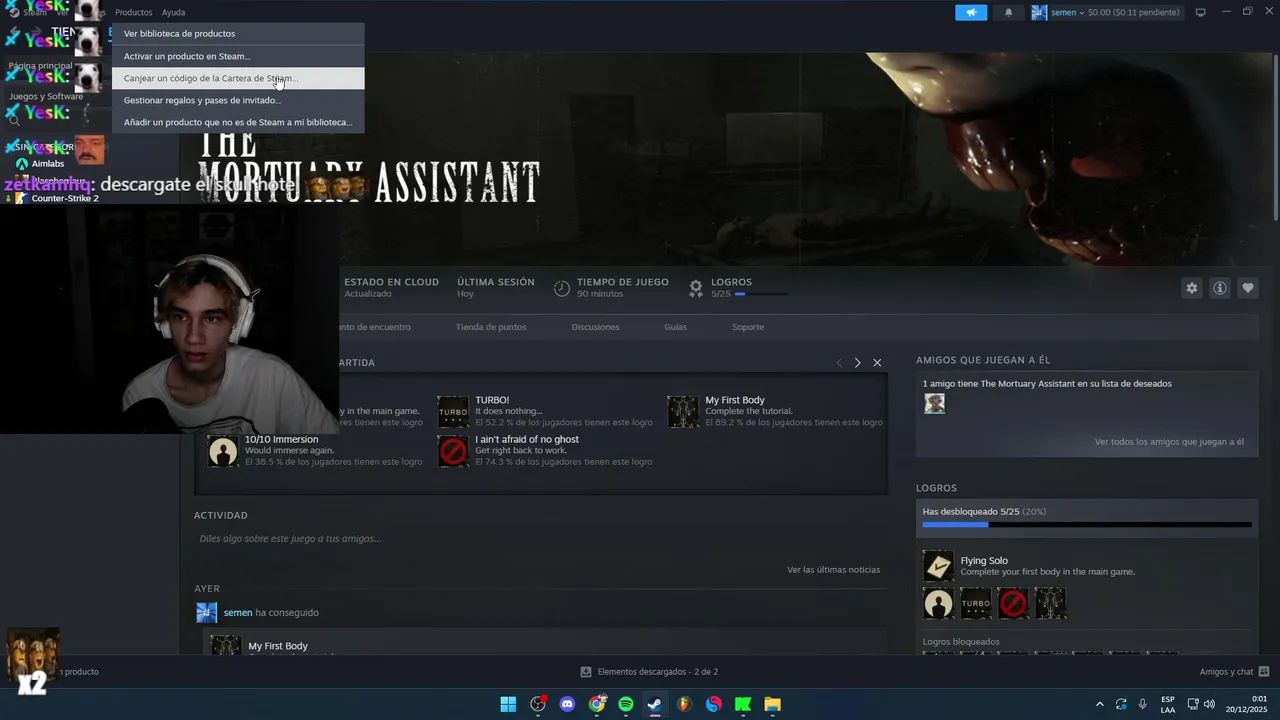Image resolution: width=1280 pixels, height=720 pixels.
Task: Open the Flying Solo achievement icon
Action: (938, 566)
